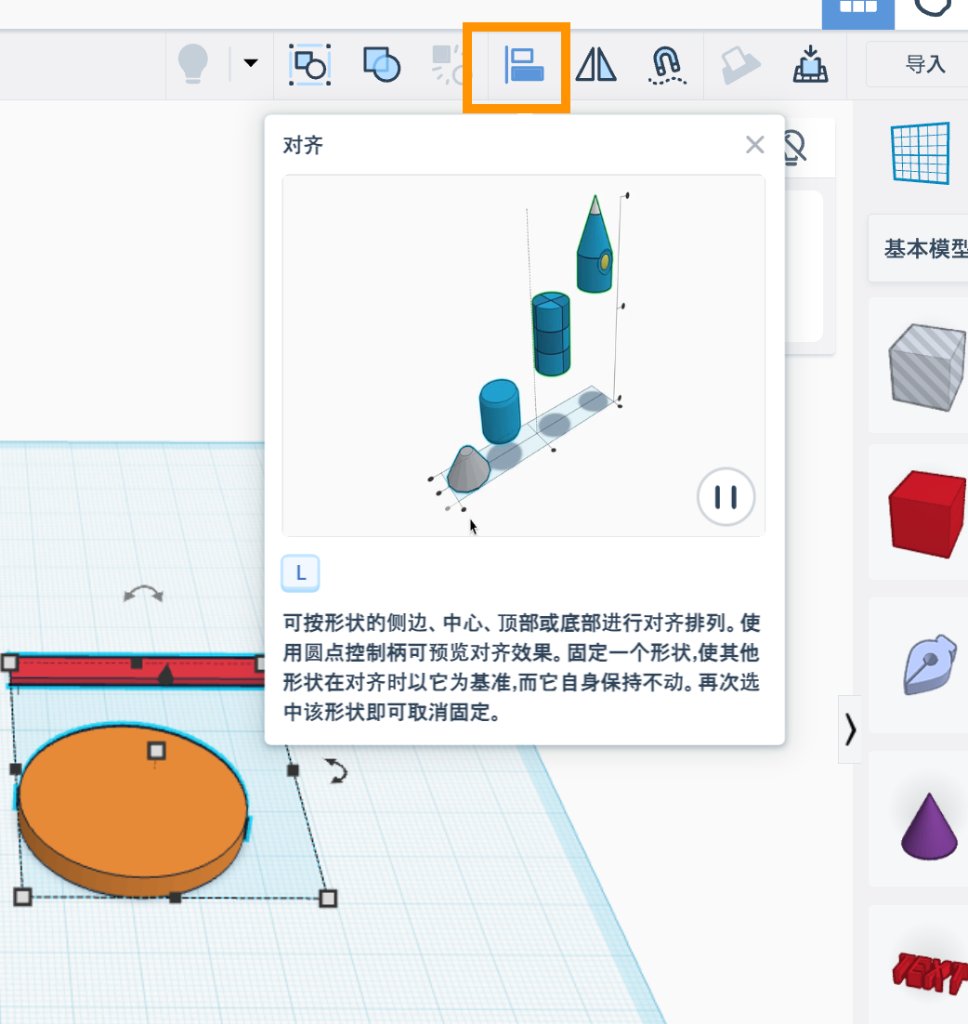Pick the red box shape
Image resolution: width=968 pixels, height=1024 pixels.
pos(926,513)
